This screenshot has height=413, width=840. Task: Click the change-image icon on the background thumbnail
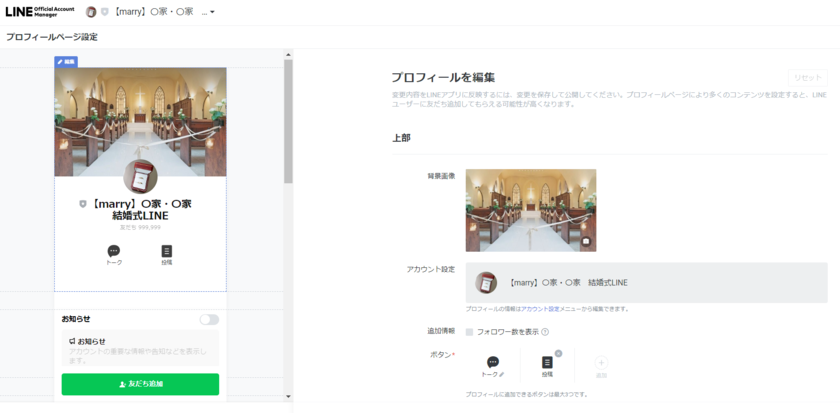586,242
